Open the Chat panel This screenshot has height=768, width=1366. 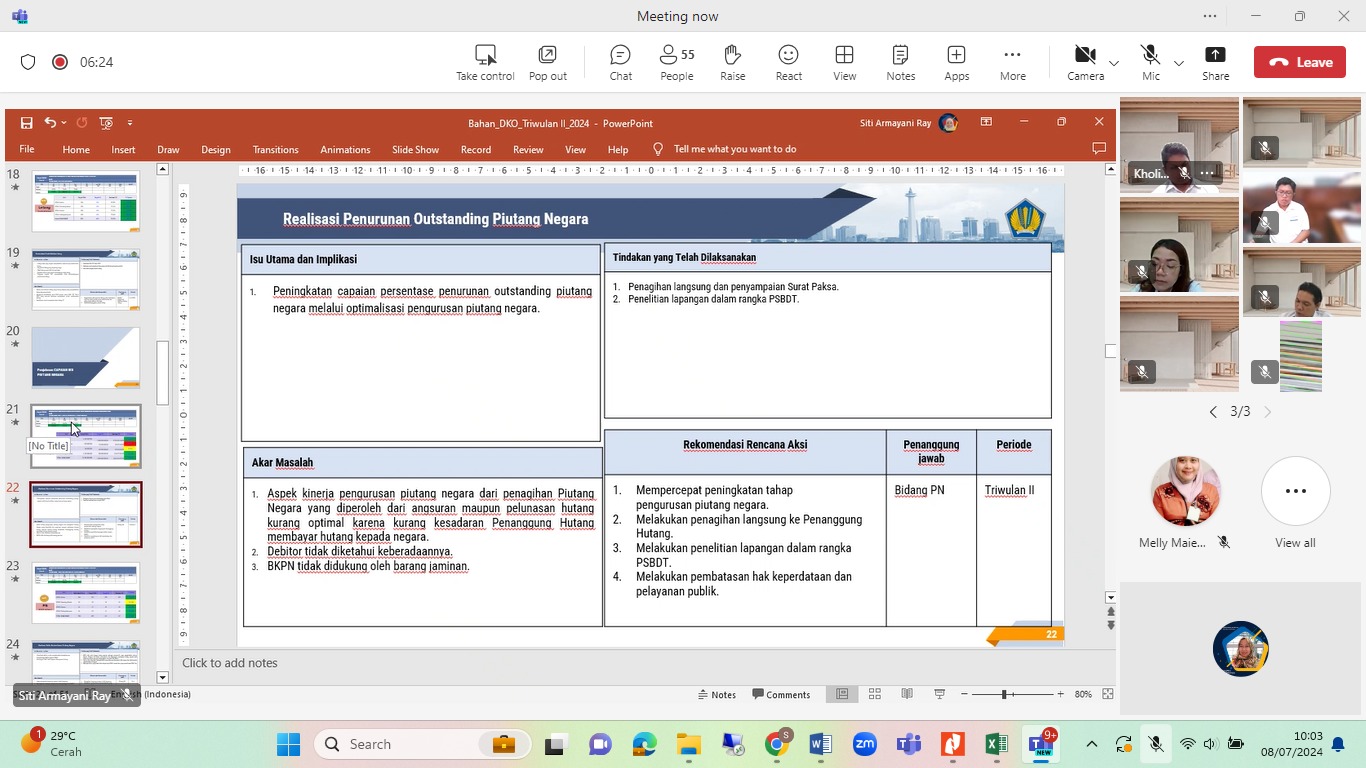(x=620, y=62)
